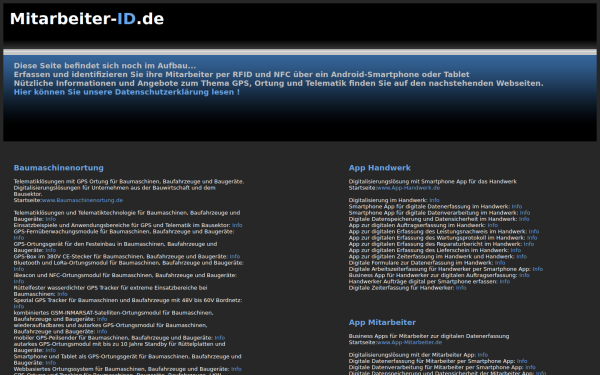Open the Baumaschinenortung section heading

pos(59,168)
